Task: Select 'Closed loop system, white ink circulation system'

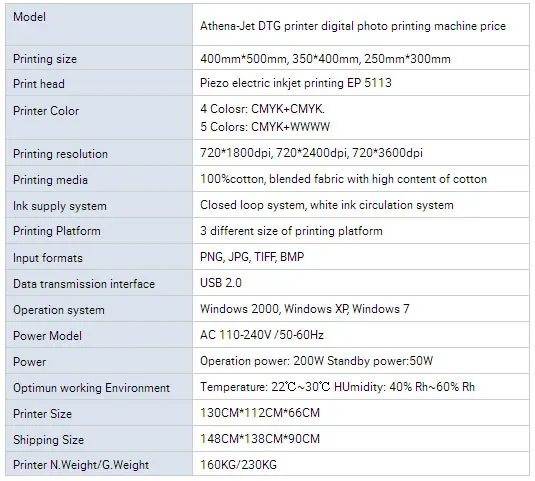Action: [327, 205]
